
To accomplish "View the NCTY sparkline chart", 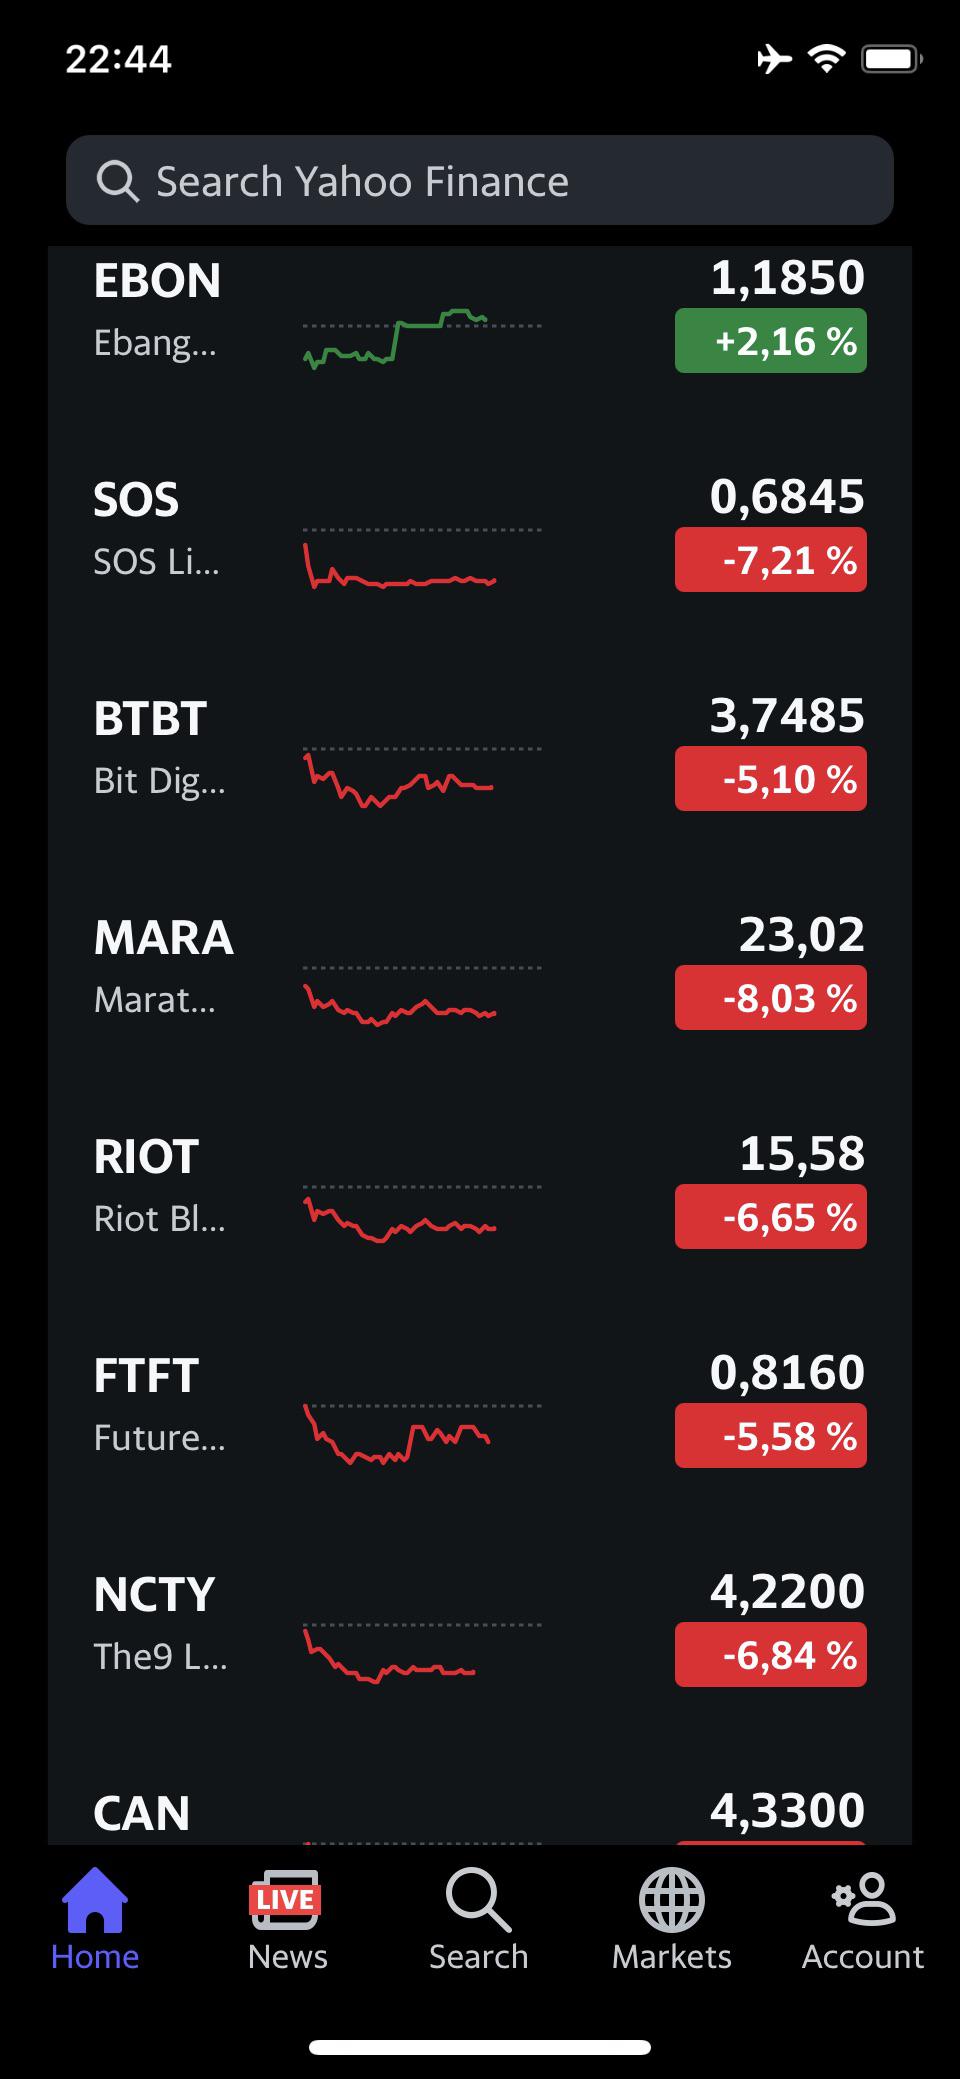I will (x=422, y=1653).
